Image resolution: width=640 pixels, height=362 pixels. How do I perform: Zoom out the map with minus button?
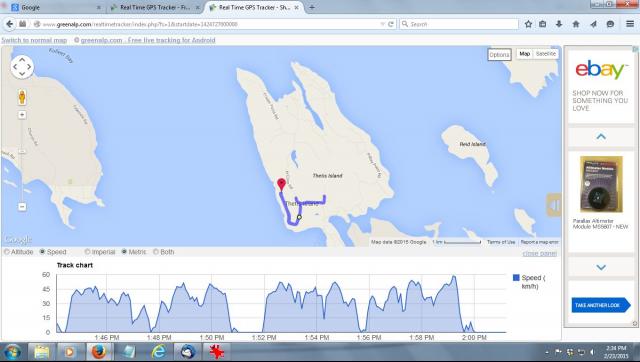[22, 207]
